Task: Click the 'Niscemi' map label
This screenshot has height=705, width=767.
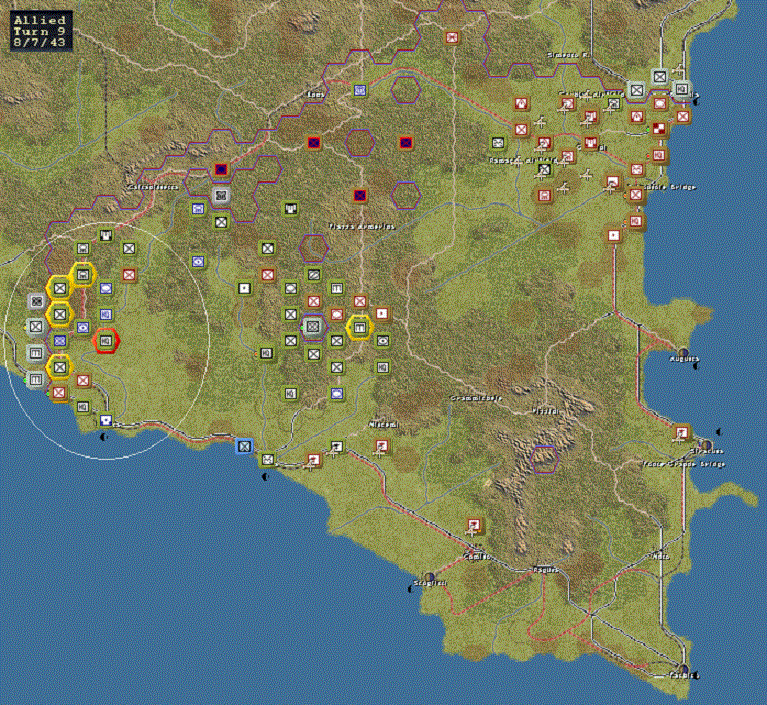Action: pyautogui.click(x=383, y=425)
